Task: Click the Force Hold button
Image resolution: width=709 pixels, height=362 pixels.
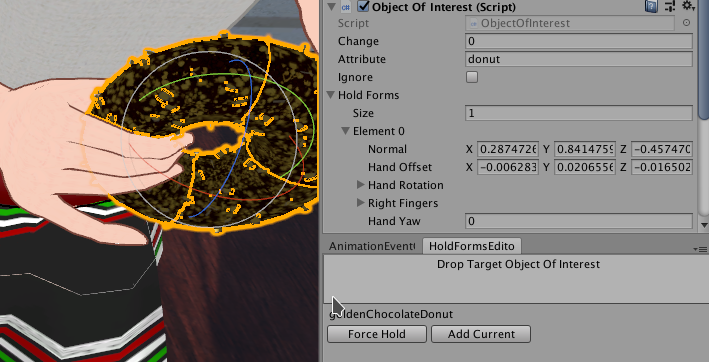Action: 377,334
